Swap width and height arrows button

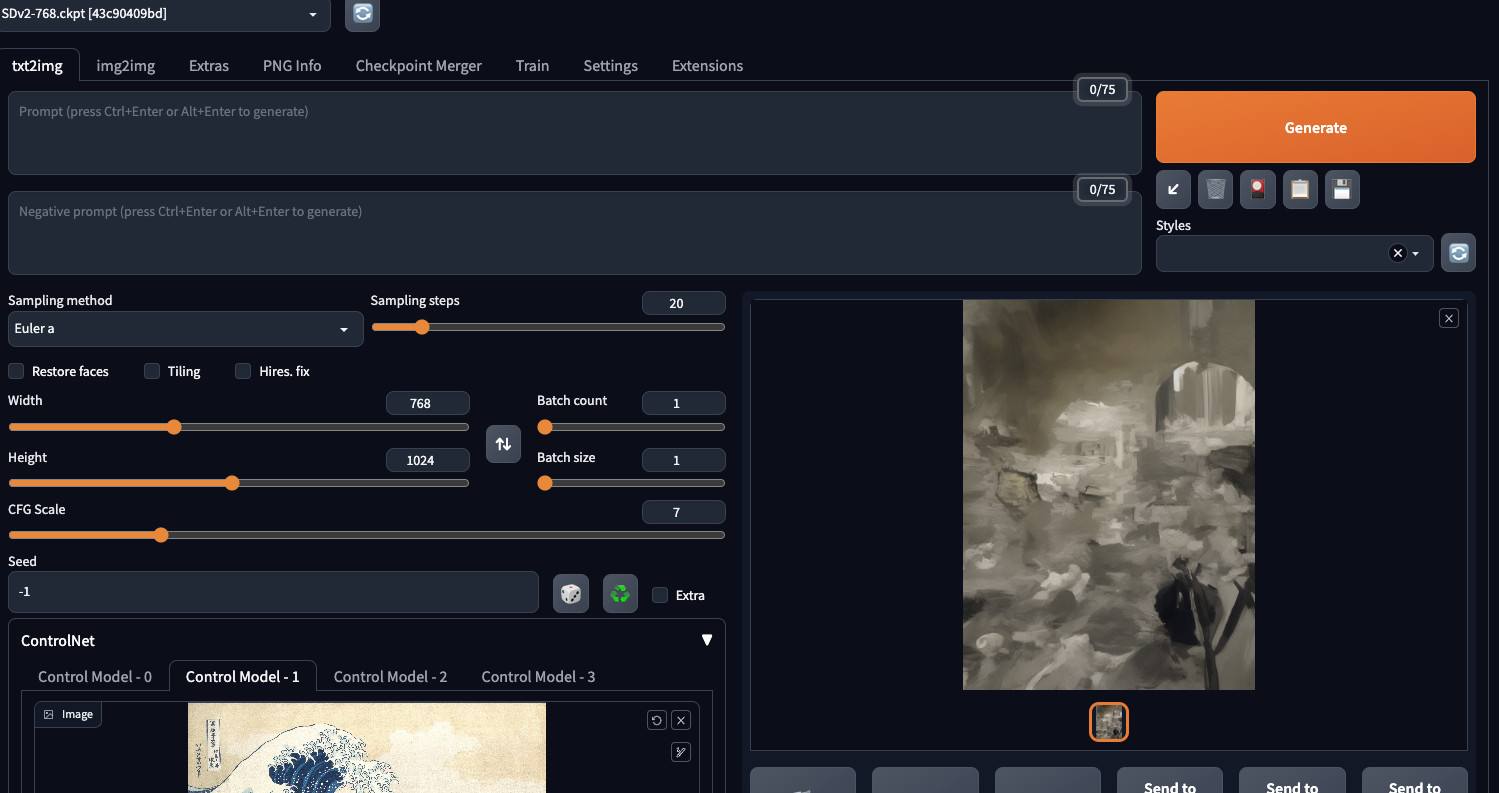(x=504, y=444)
